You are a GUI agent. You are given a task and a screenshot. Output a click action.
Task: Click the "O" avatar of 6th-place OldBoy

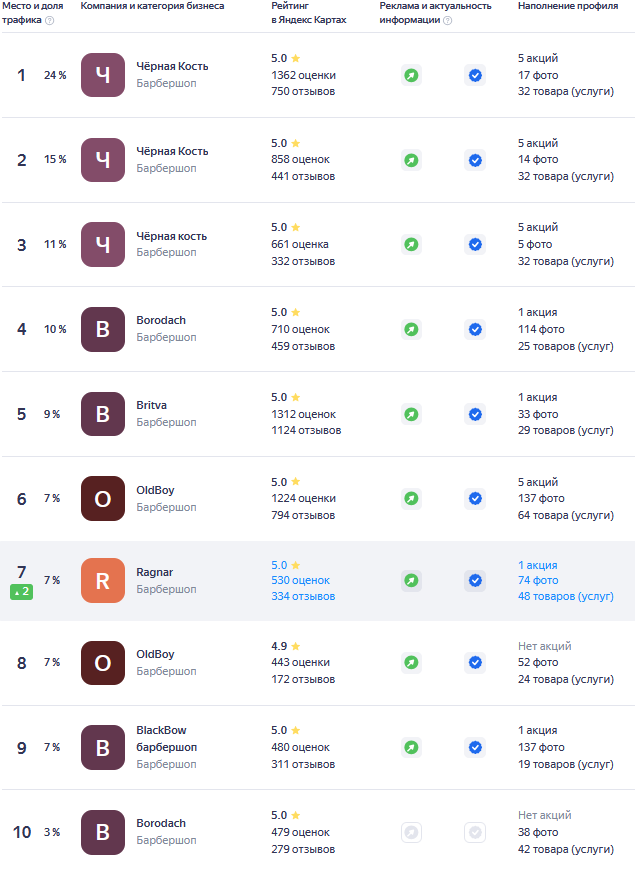click(103, 498)
